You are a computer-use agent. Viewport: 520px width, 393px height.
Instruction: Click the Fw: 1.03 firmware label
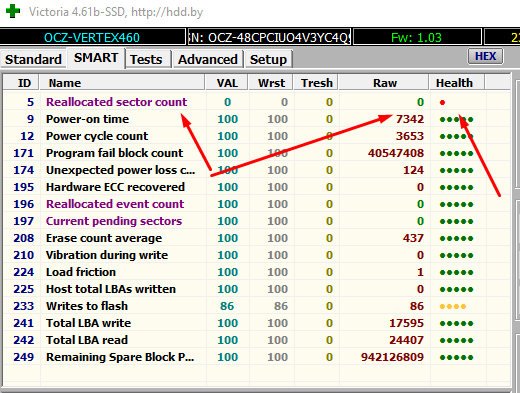[417, 37]
